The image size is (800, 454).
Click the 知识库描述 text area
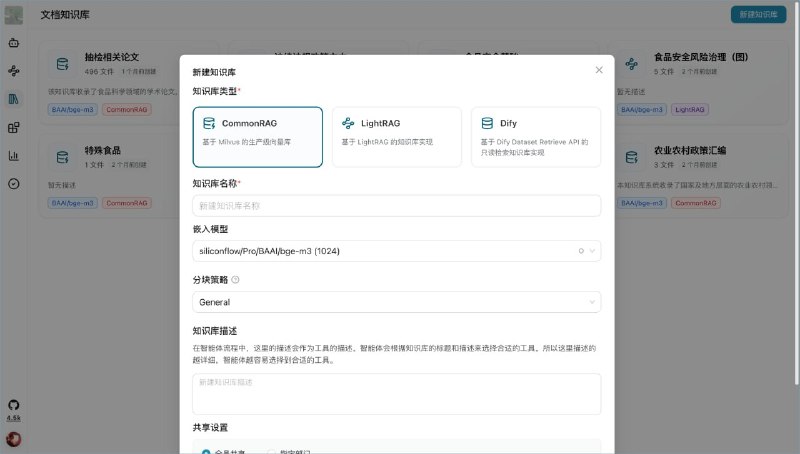[396, 394]
